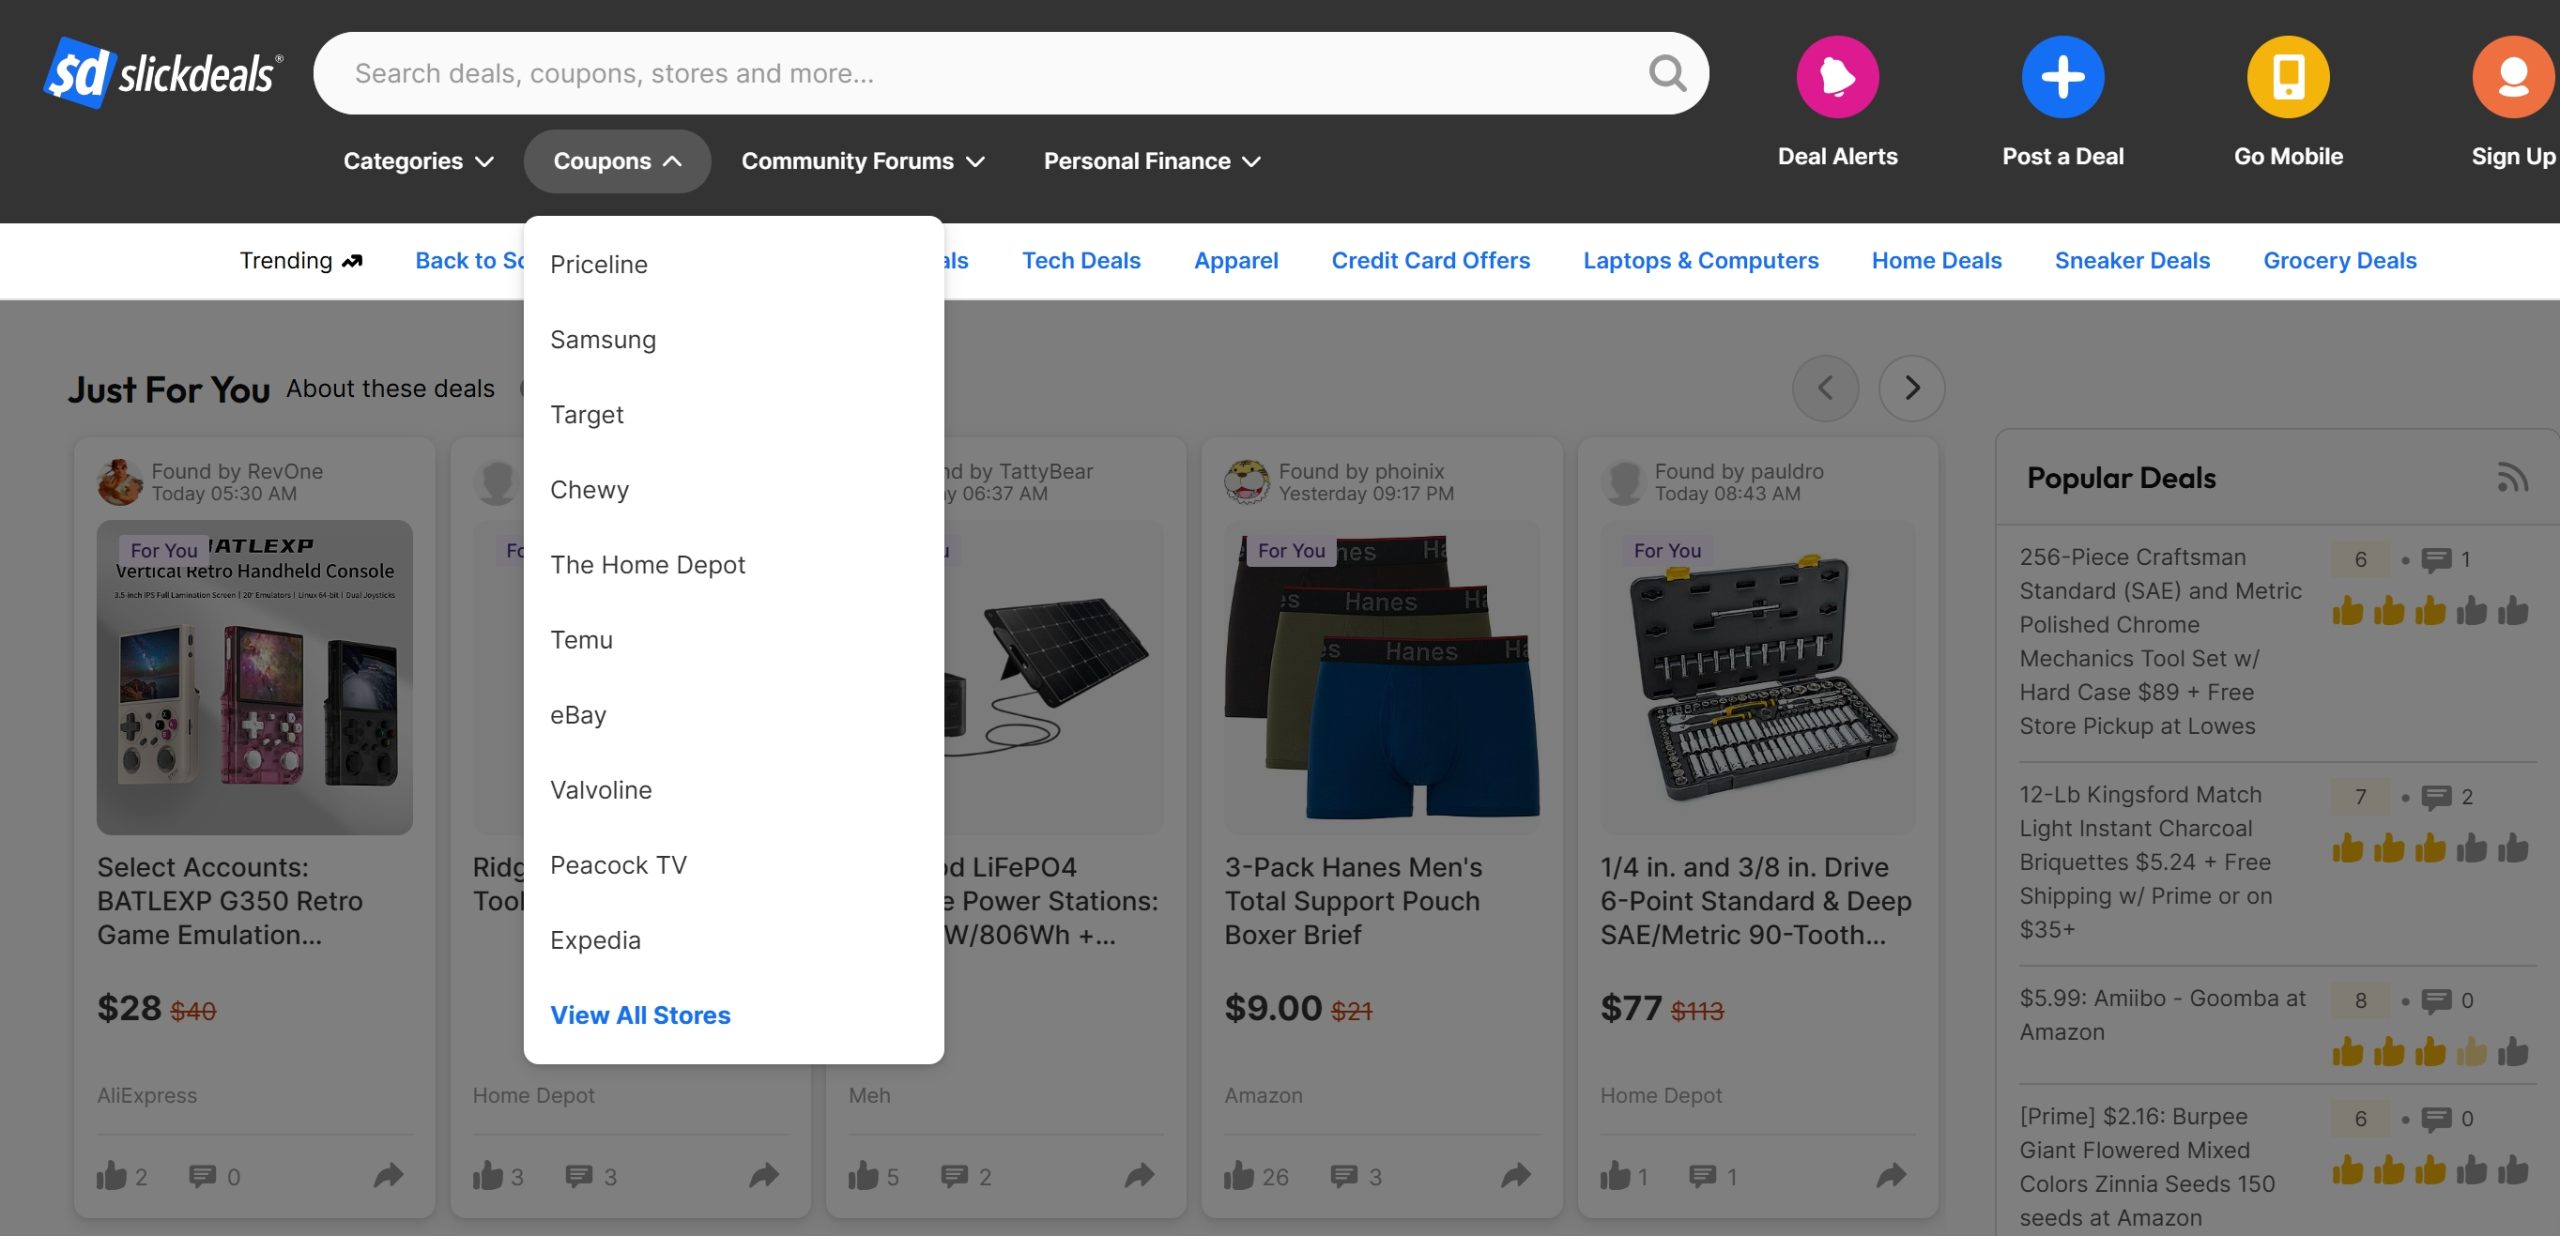This screenshot has width=2560, height=1236.
Task: Open Hanes boxer briefs product image
Action: click(1382, 677)
